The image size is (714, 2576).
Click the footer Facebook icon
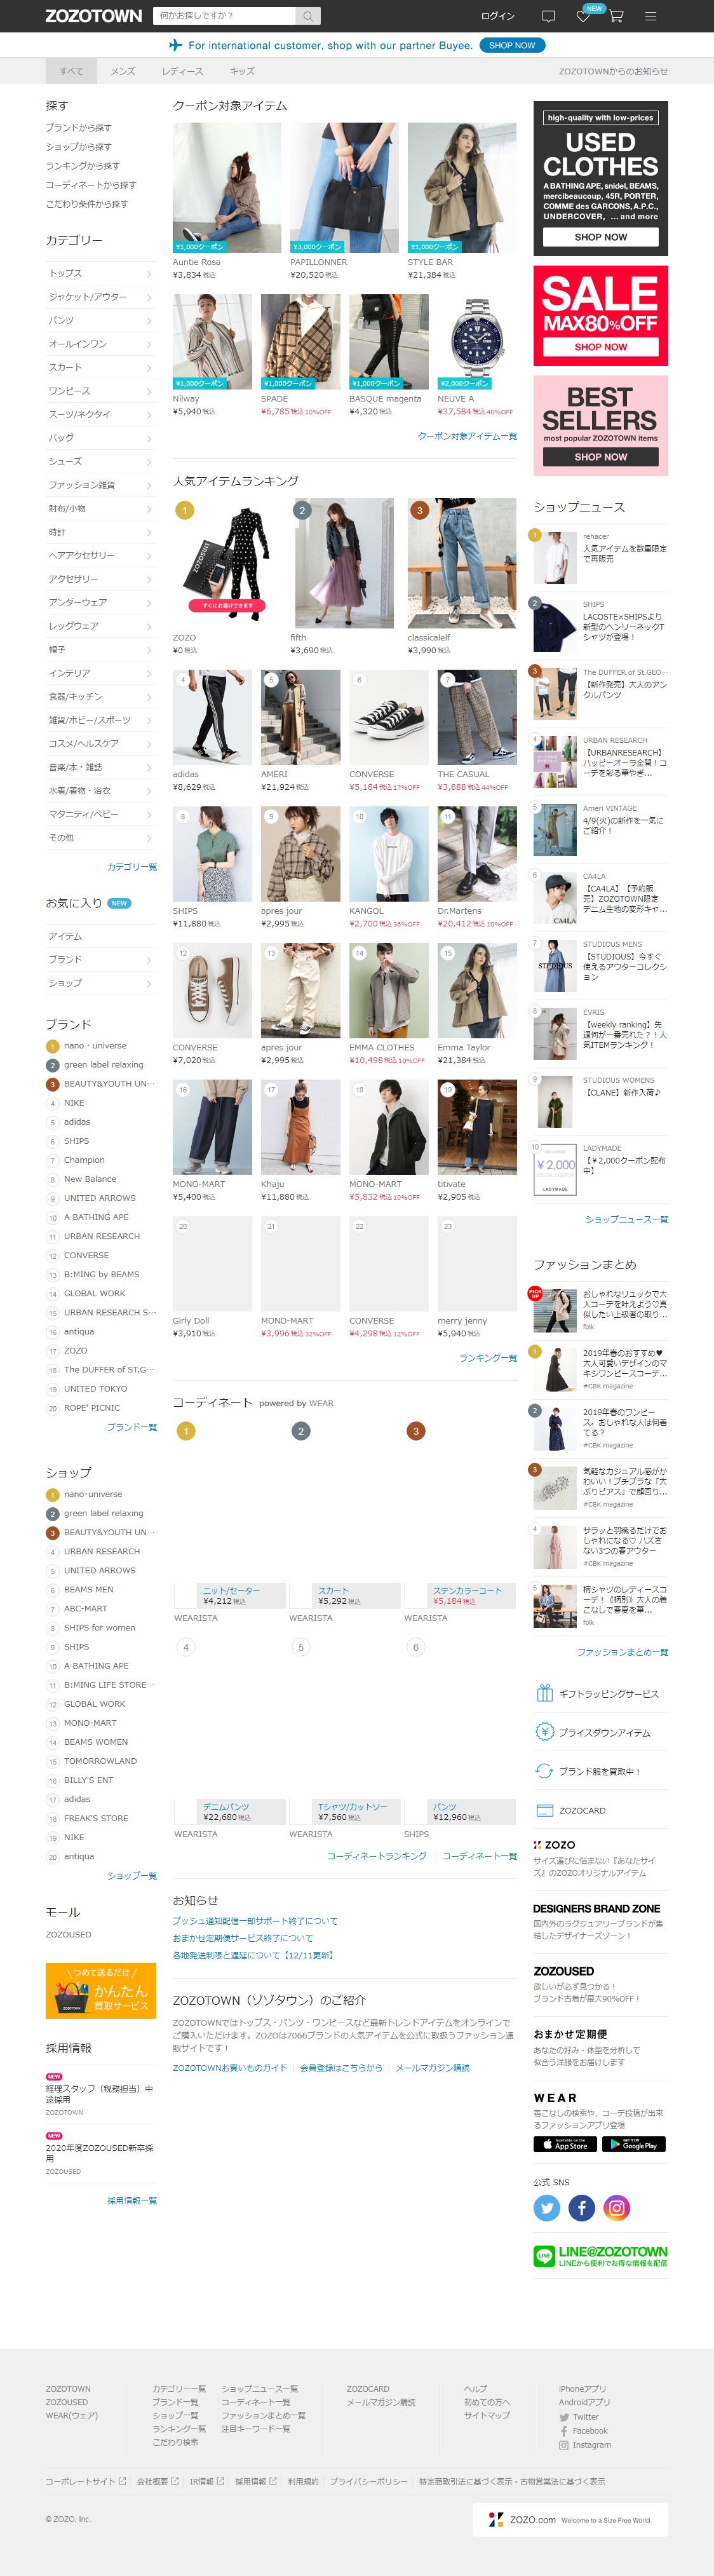coord(564,2430)
